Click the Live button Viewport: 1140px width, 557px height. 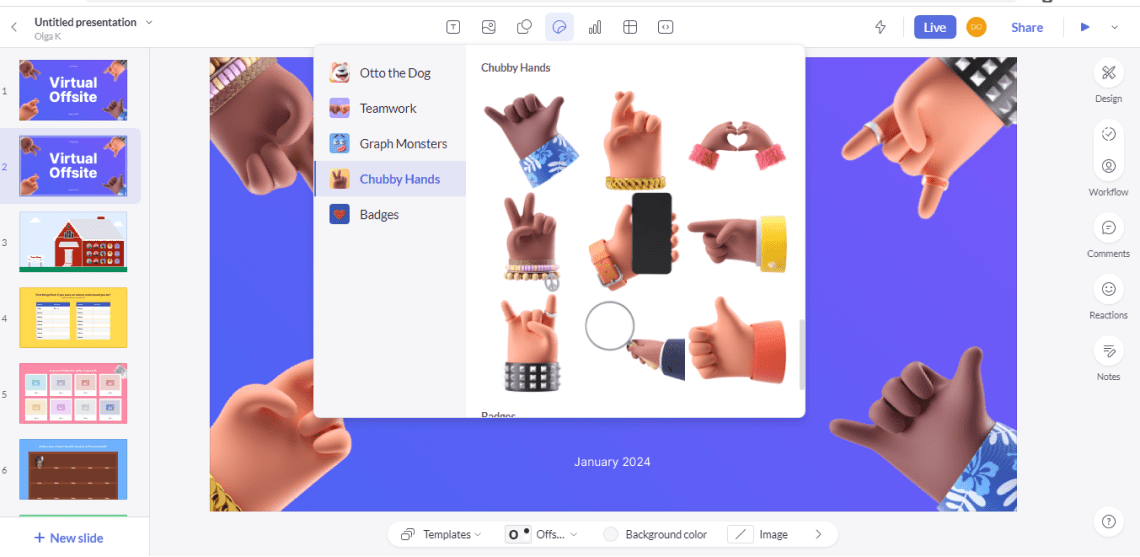click(935, 27)
